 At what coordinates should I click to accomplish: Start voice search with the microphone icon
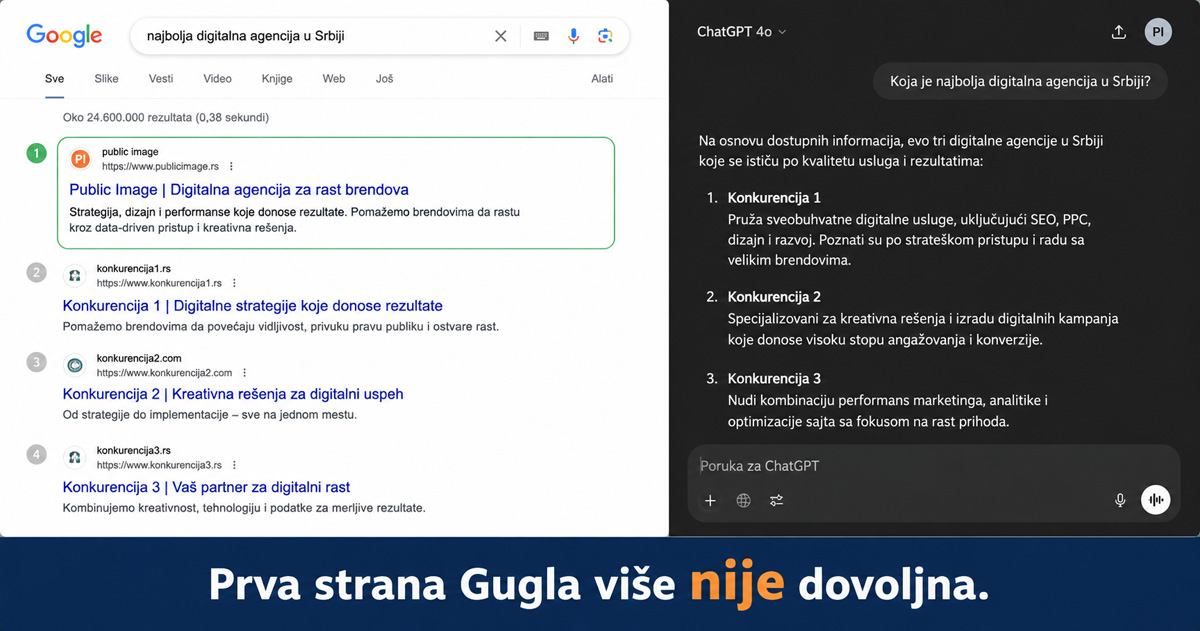click(574, 36)
